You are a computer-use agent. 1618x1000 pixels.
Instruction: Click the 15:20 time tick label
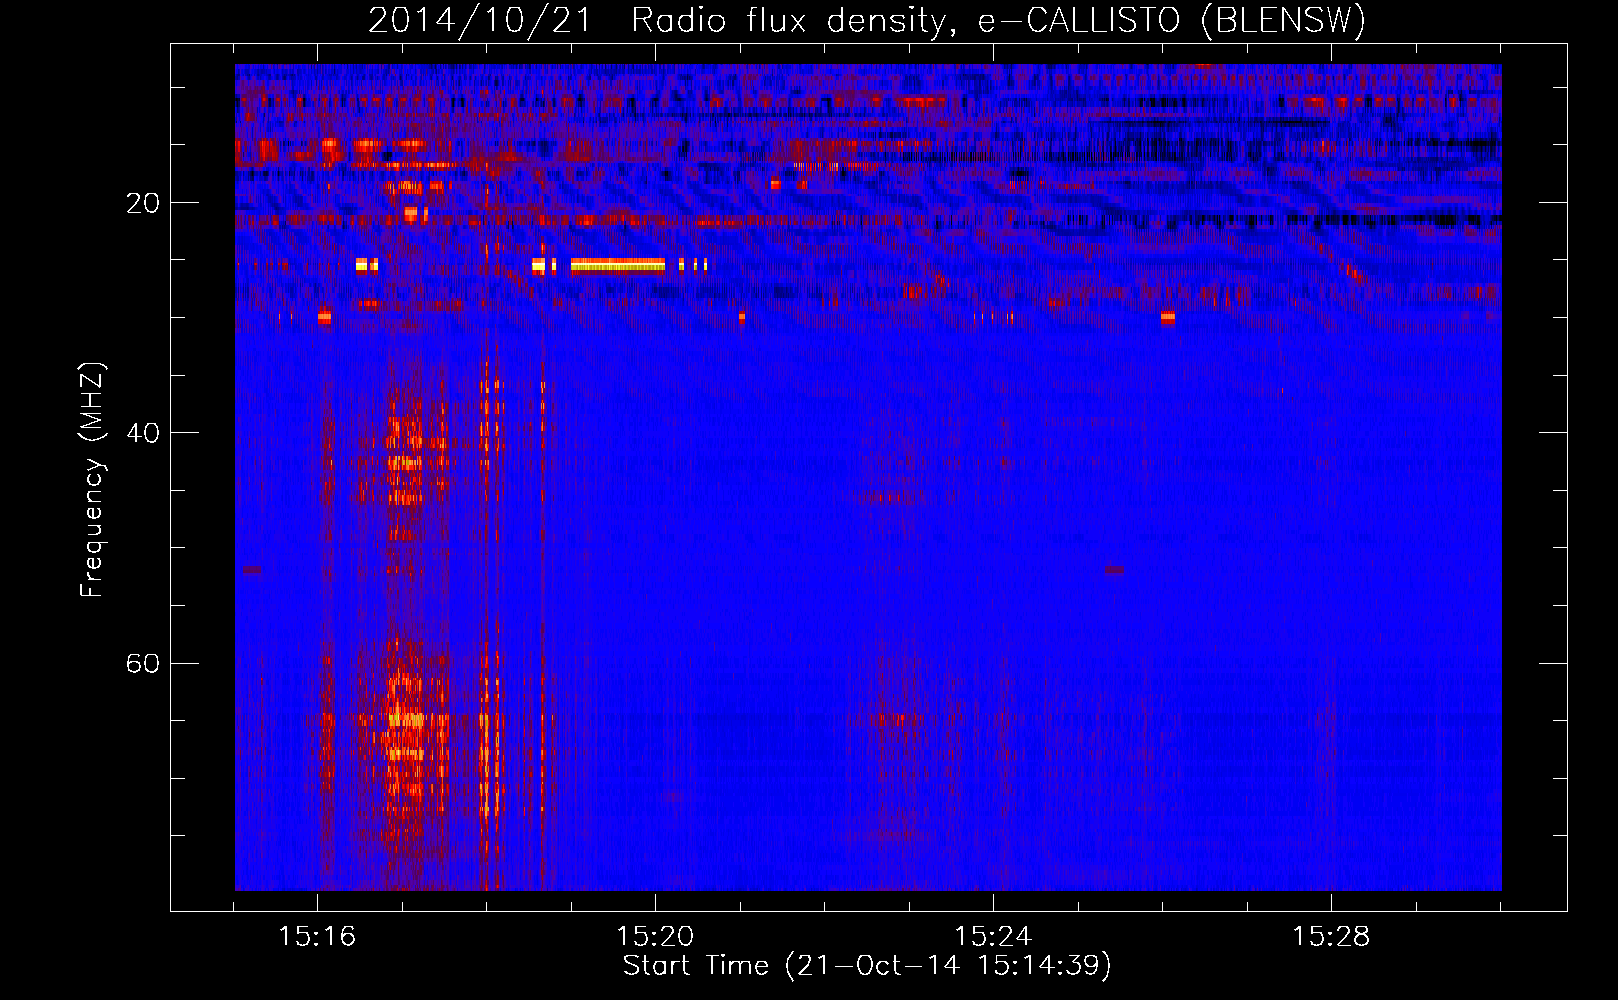655,937
